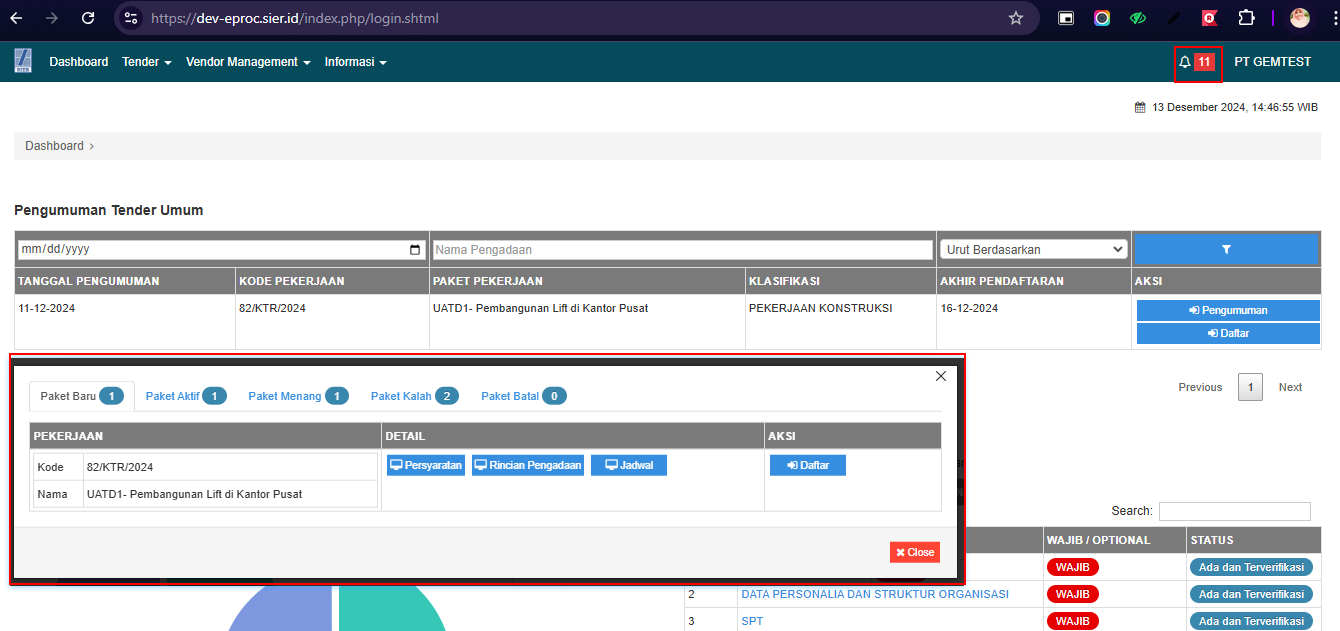The width and height of the screenshot is (1340, 631).
Task: Switch to the Paket Menang tab
Action: coord(297,396)
